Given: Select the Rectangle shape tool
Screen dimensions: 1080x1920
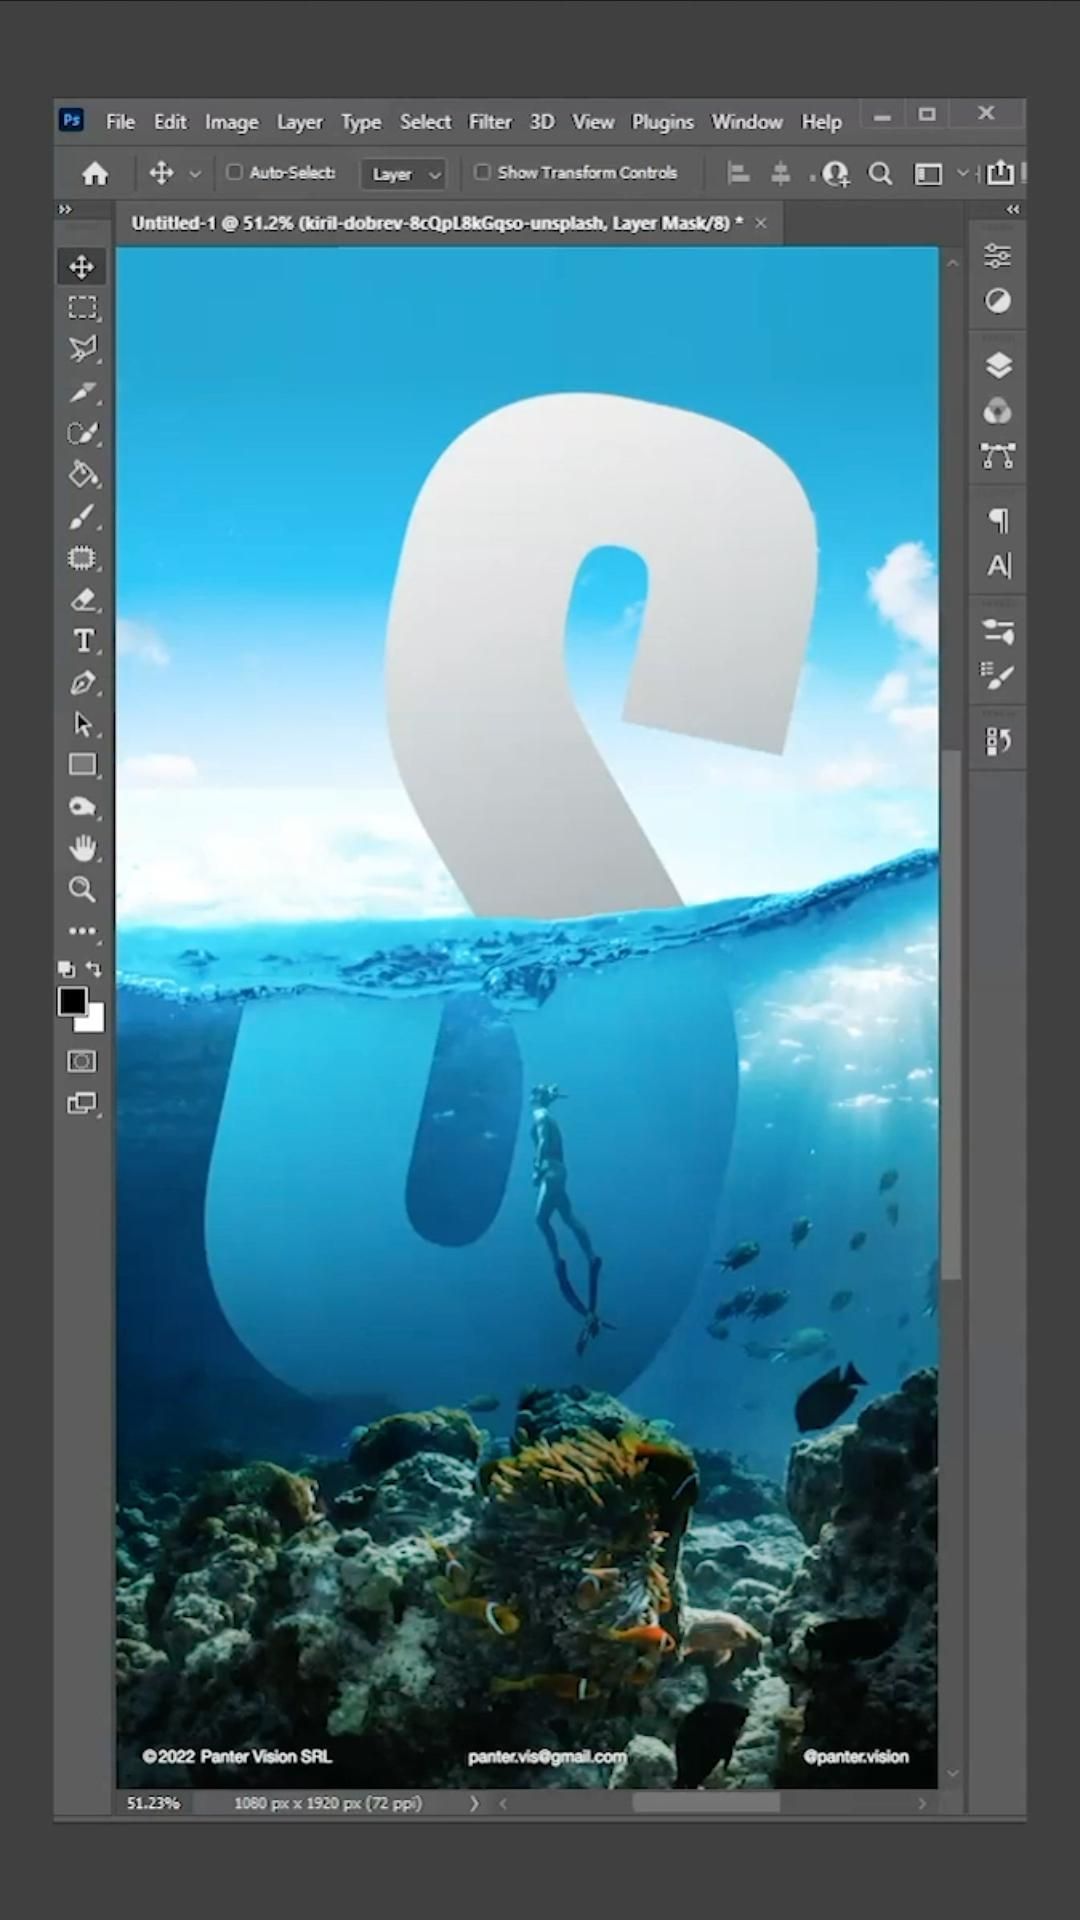Looking at the screenshot, I should (82, 766).
